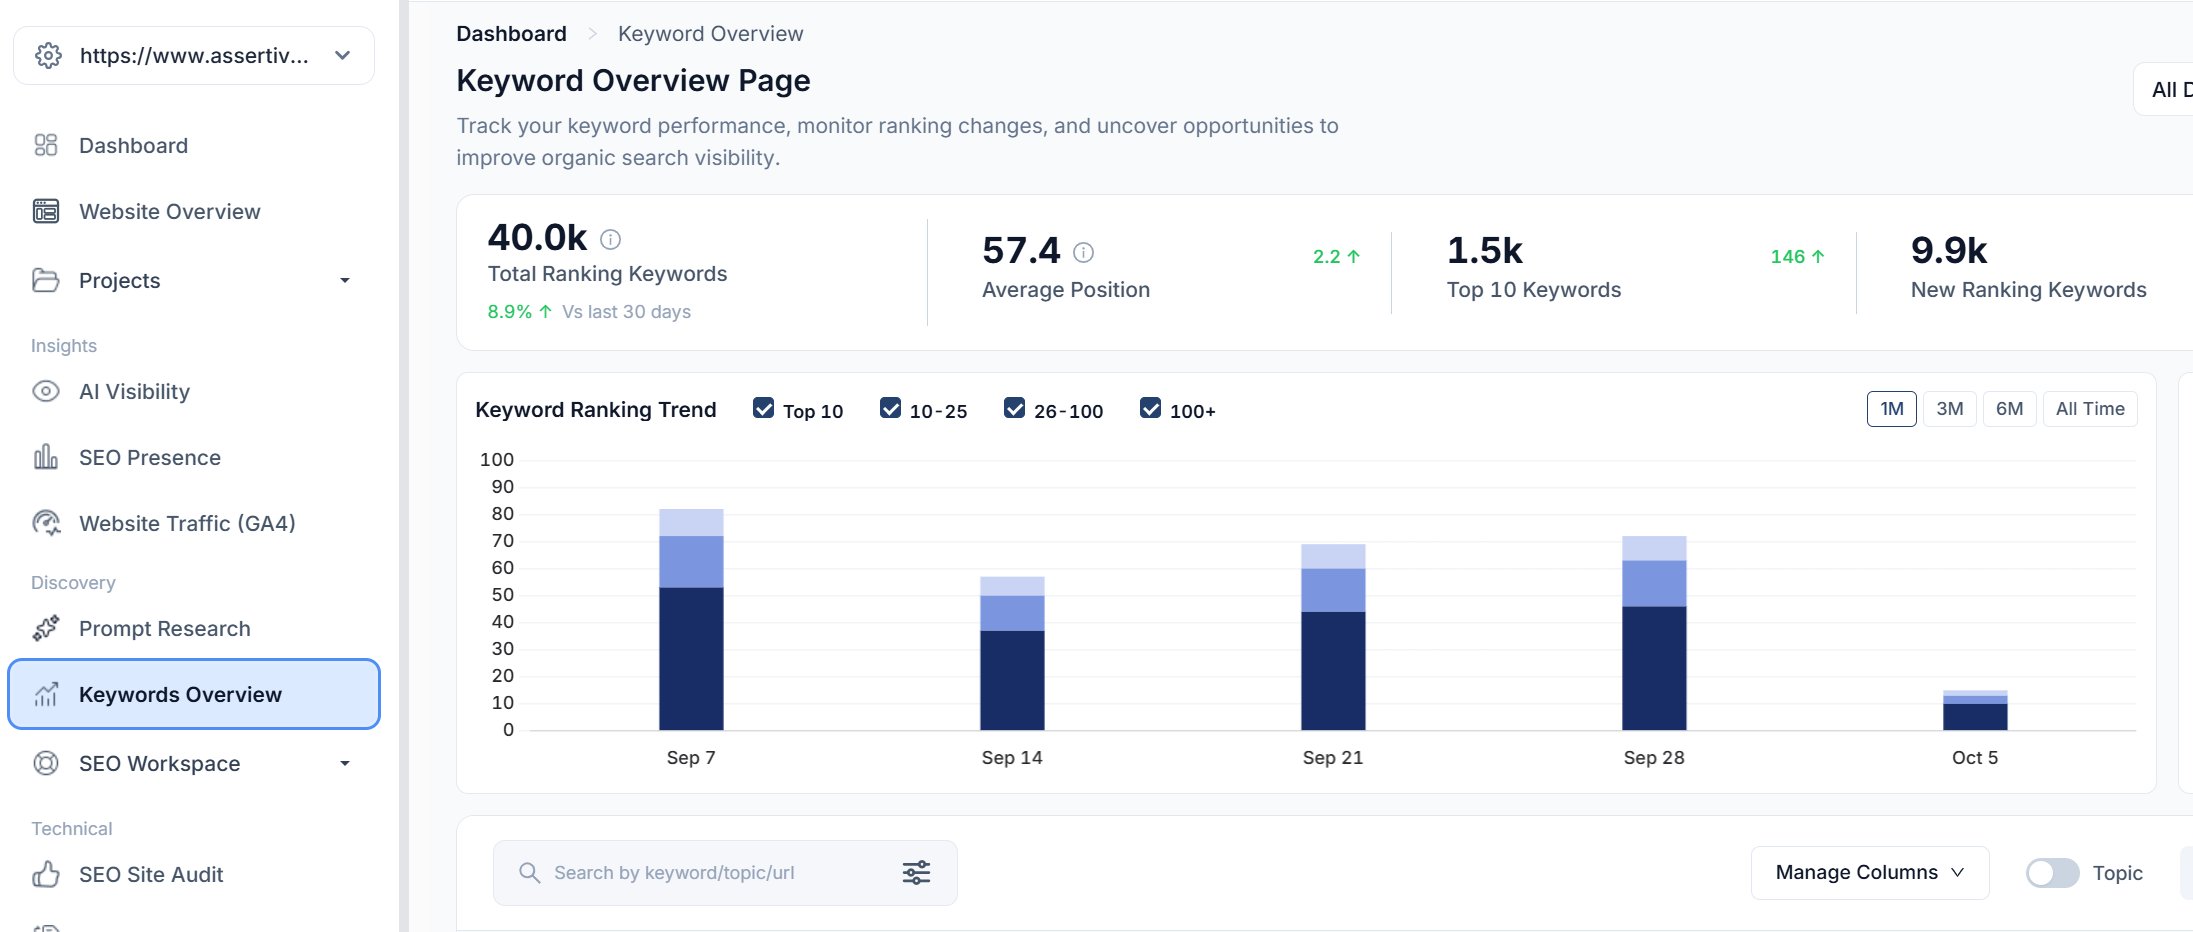Image resolution: width=2193 pixels, height=932 pixels.
Task: Select the 6M time range tab
Action: tap(2009, 409)
